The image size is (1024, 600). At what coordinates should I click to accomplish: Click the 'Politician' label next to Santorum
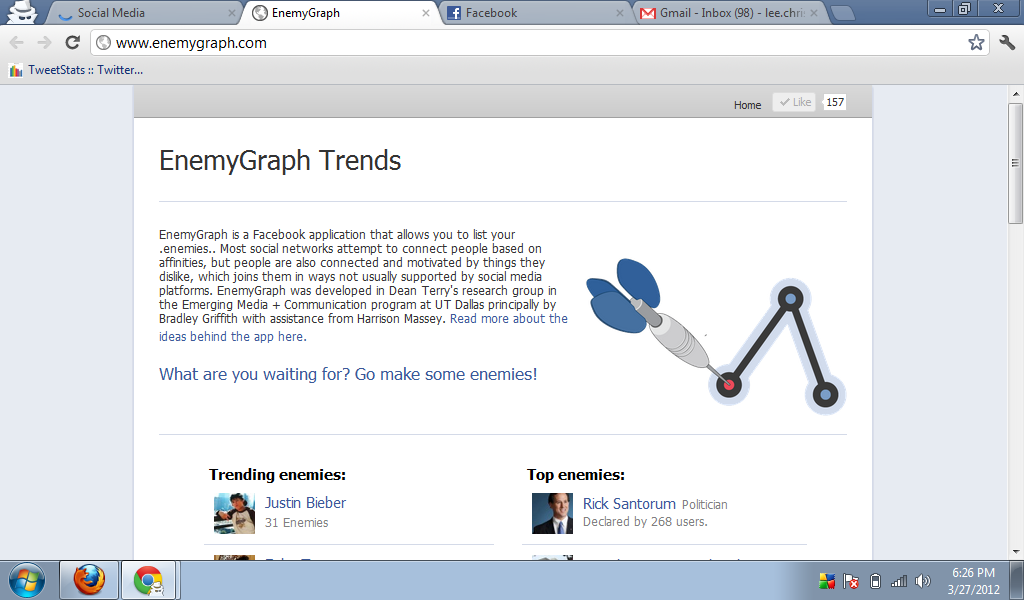pos(705,505)
